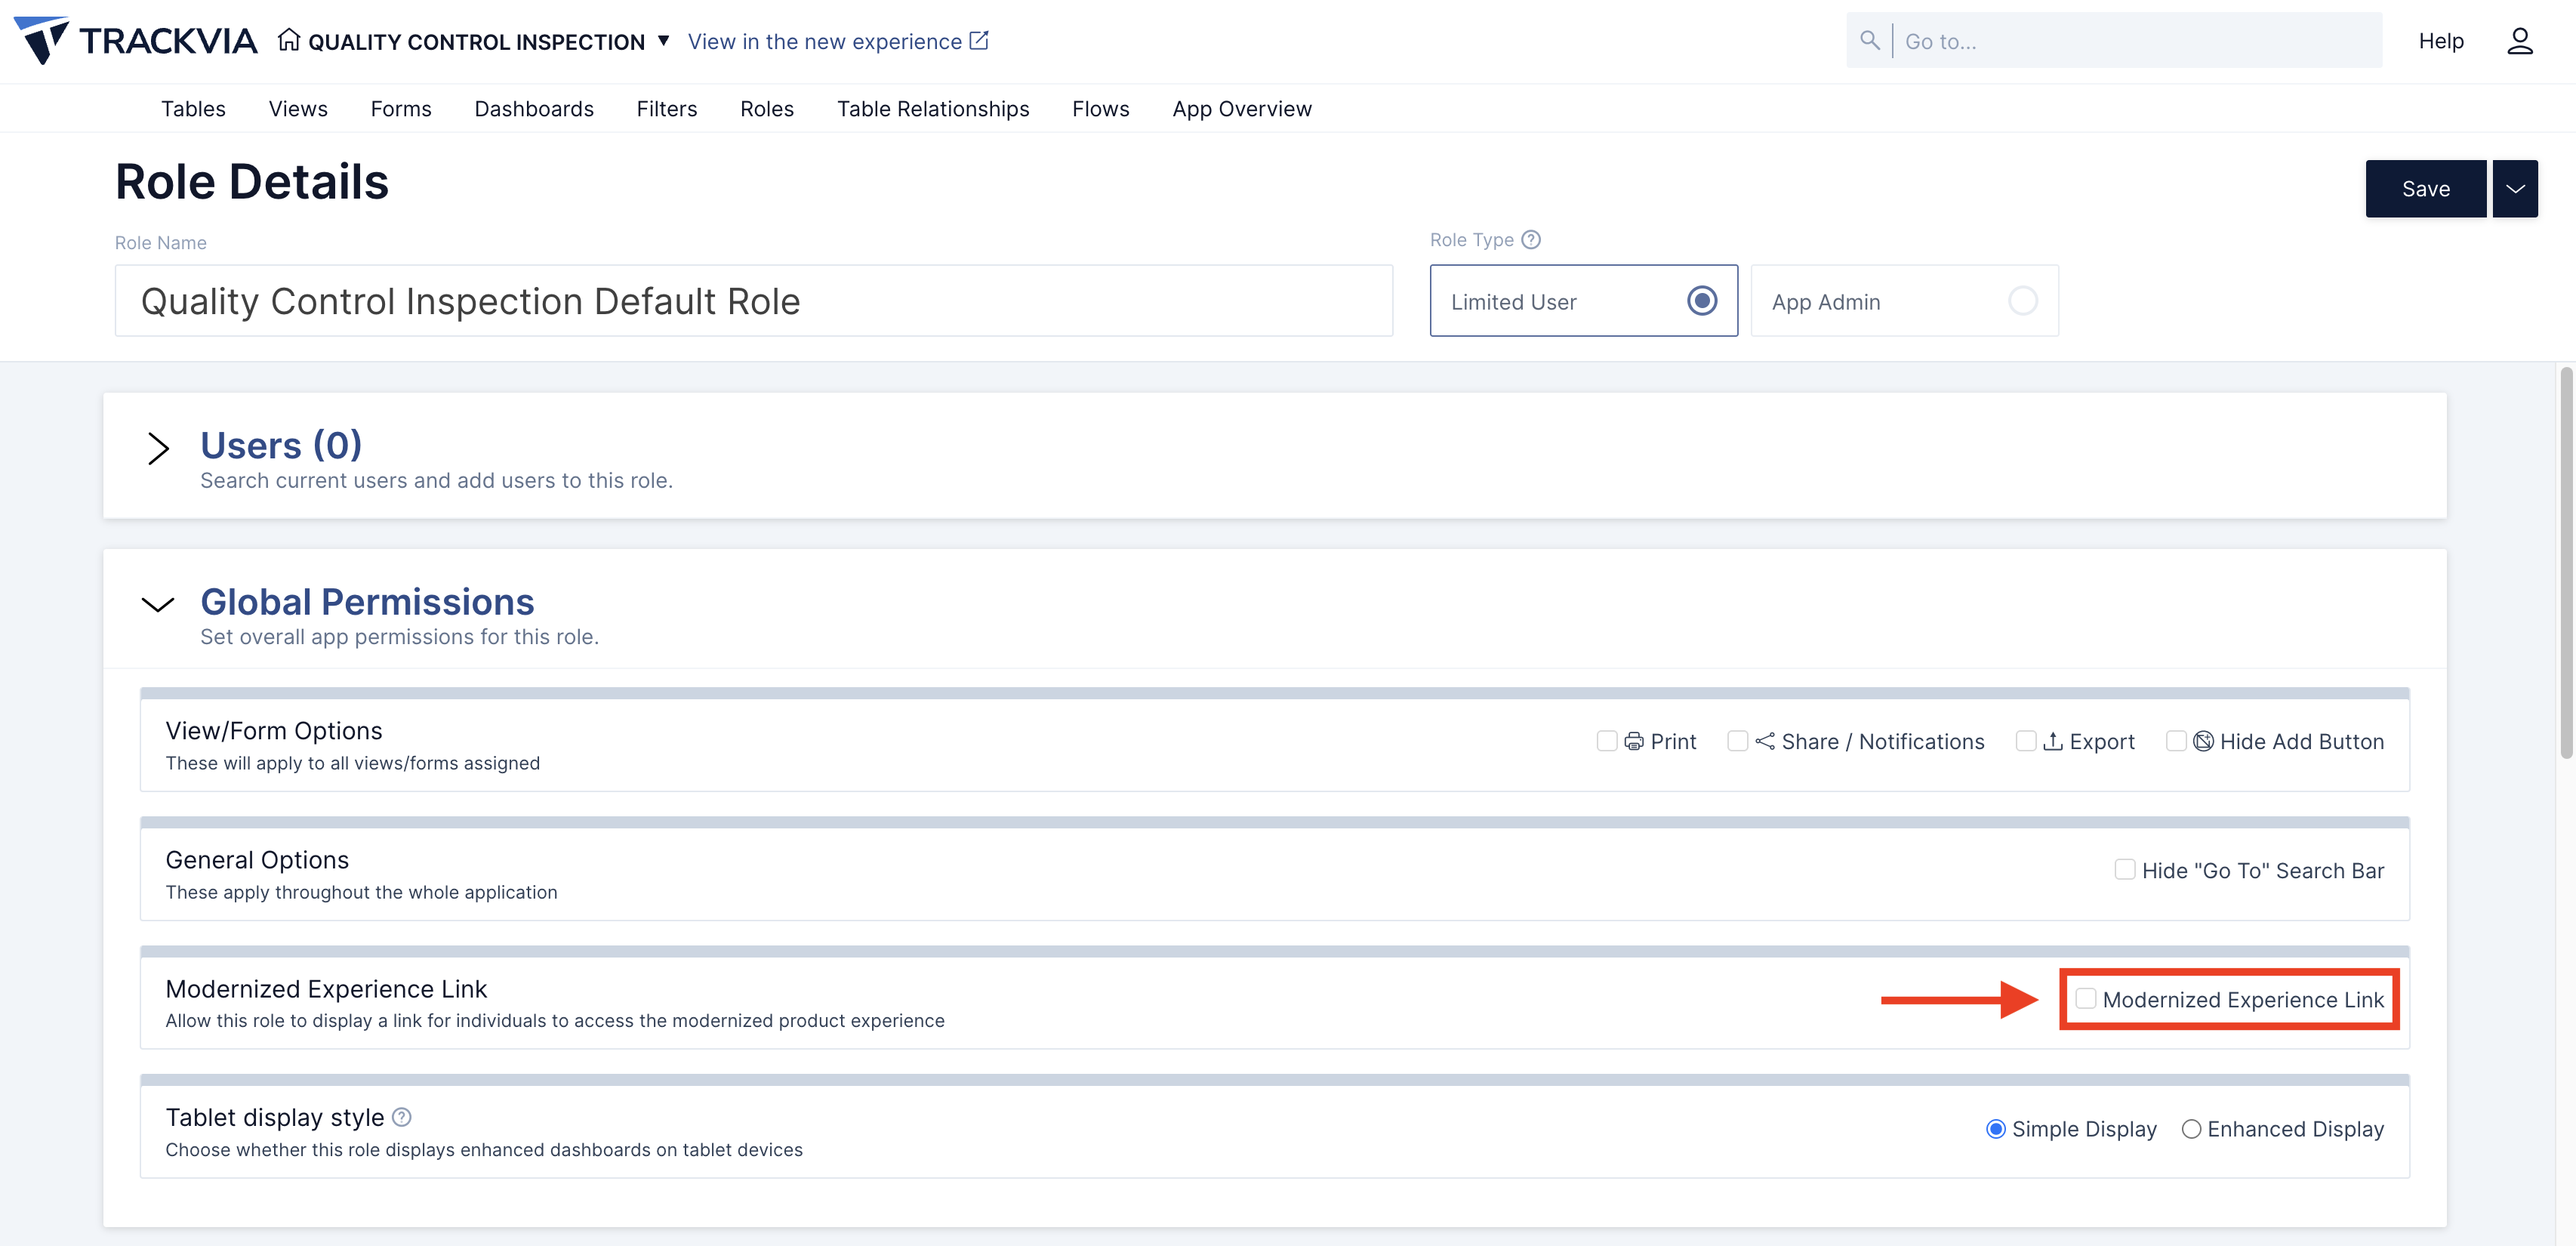Click the share icon by Share / Notifications

pos(1765,741)
